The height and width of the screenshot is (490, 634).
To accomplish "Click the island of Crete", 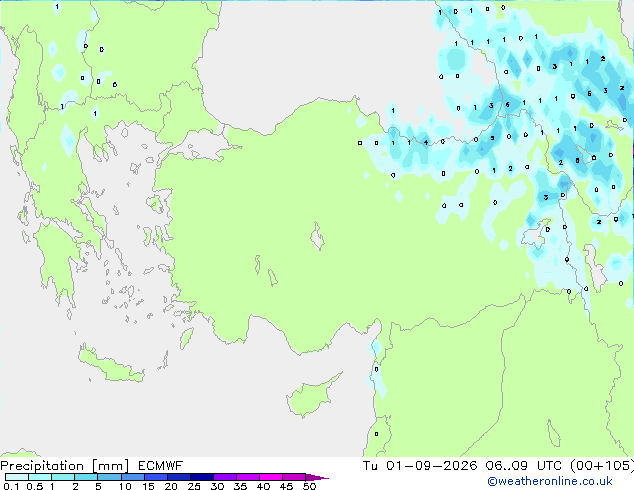I will pos(111,364).
